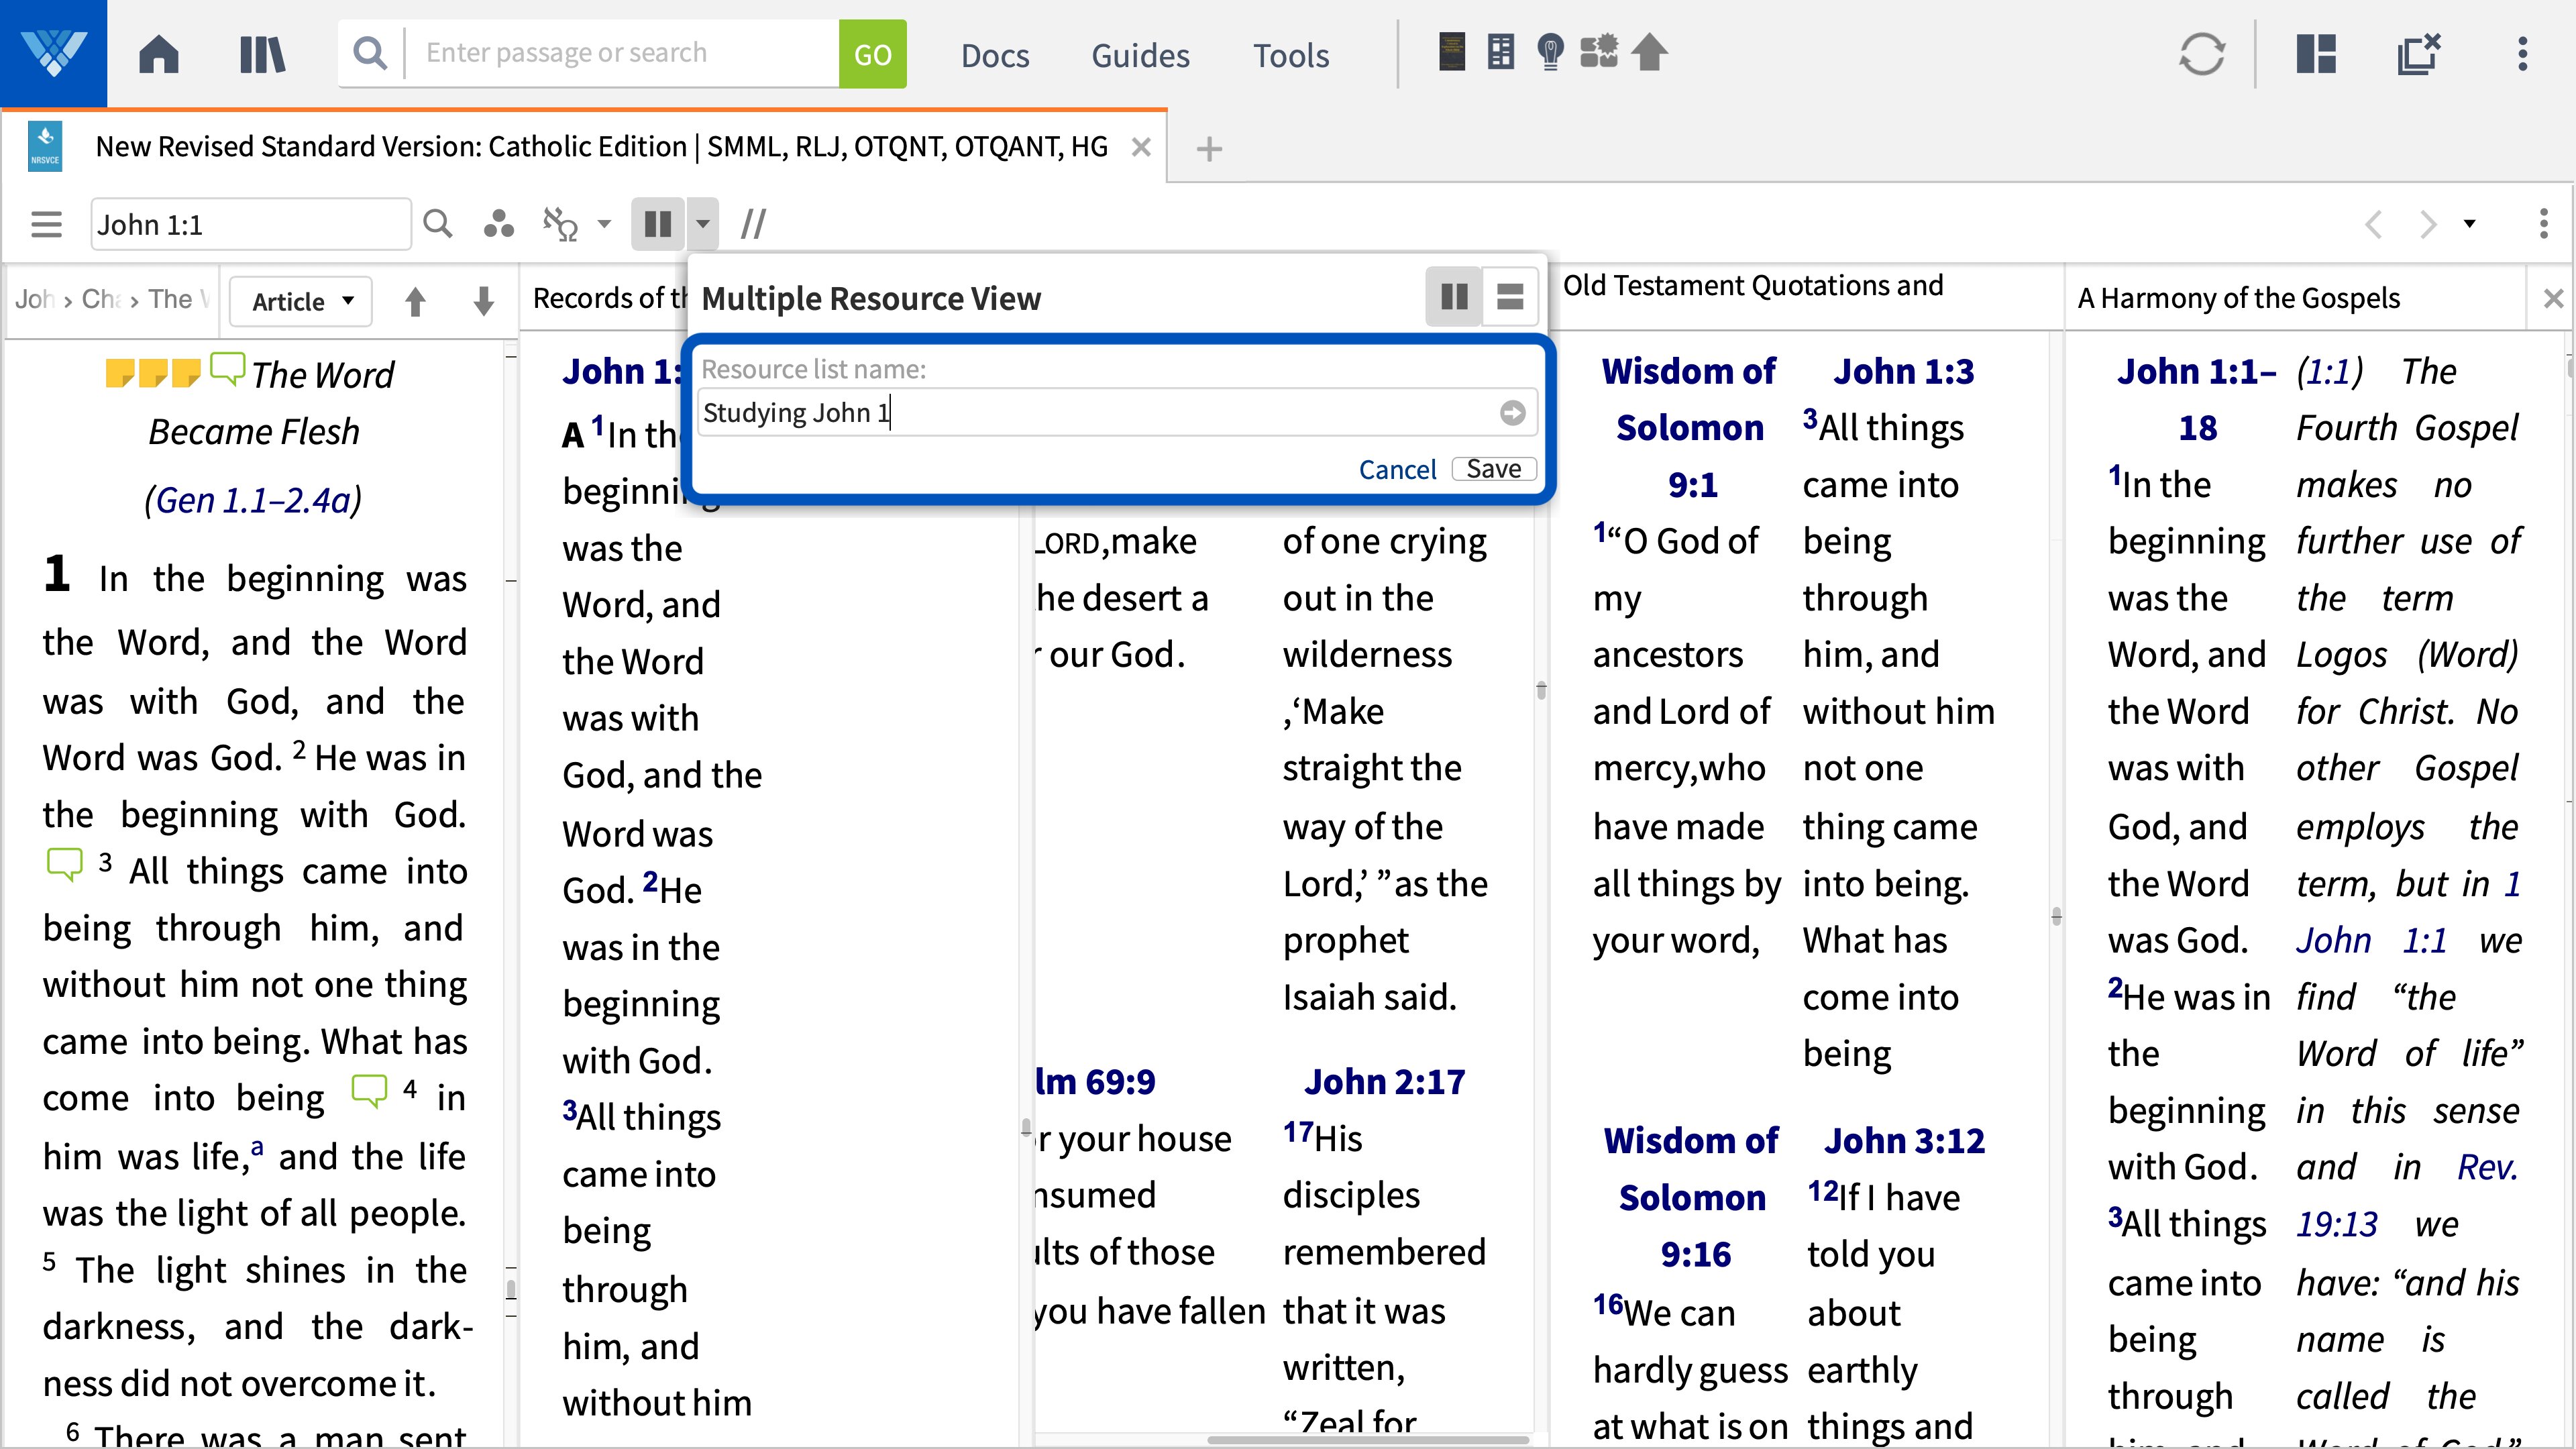
Task: Click the search magnifier in the command box
Action: point(370,53)
